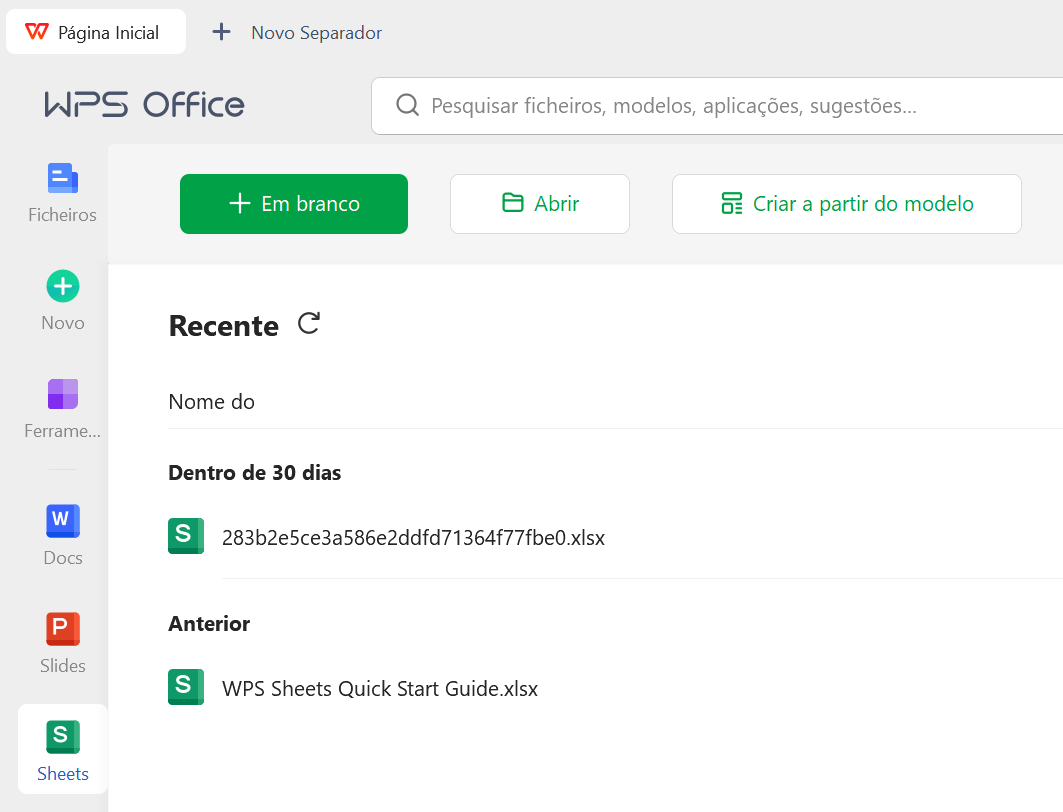
Task: Select the Sheets sidebar icon
Action: (62, 748)
